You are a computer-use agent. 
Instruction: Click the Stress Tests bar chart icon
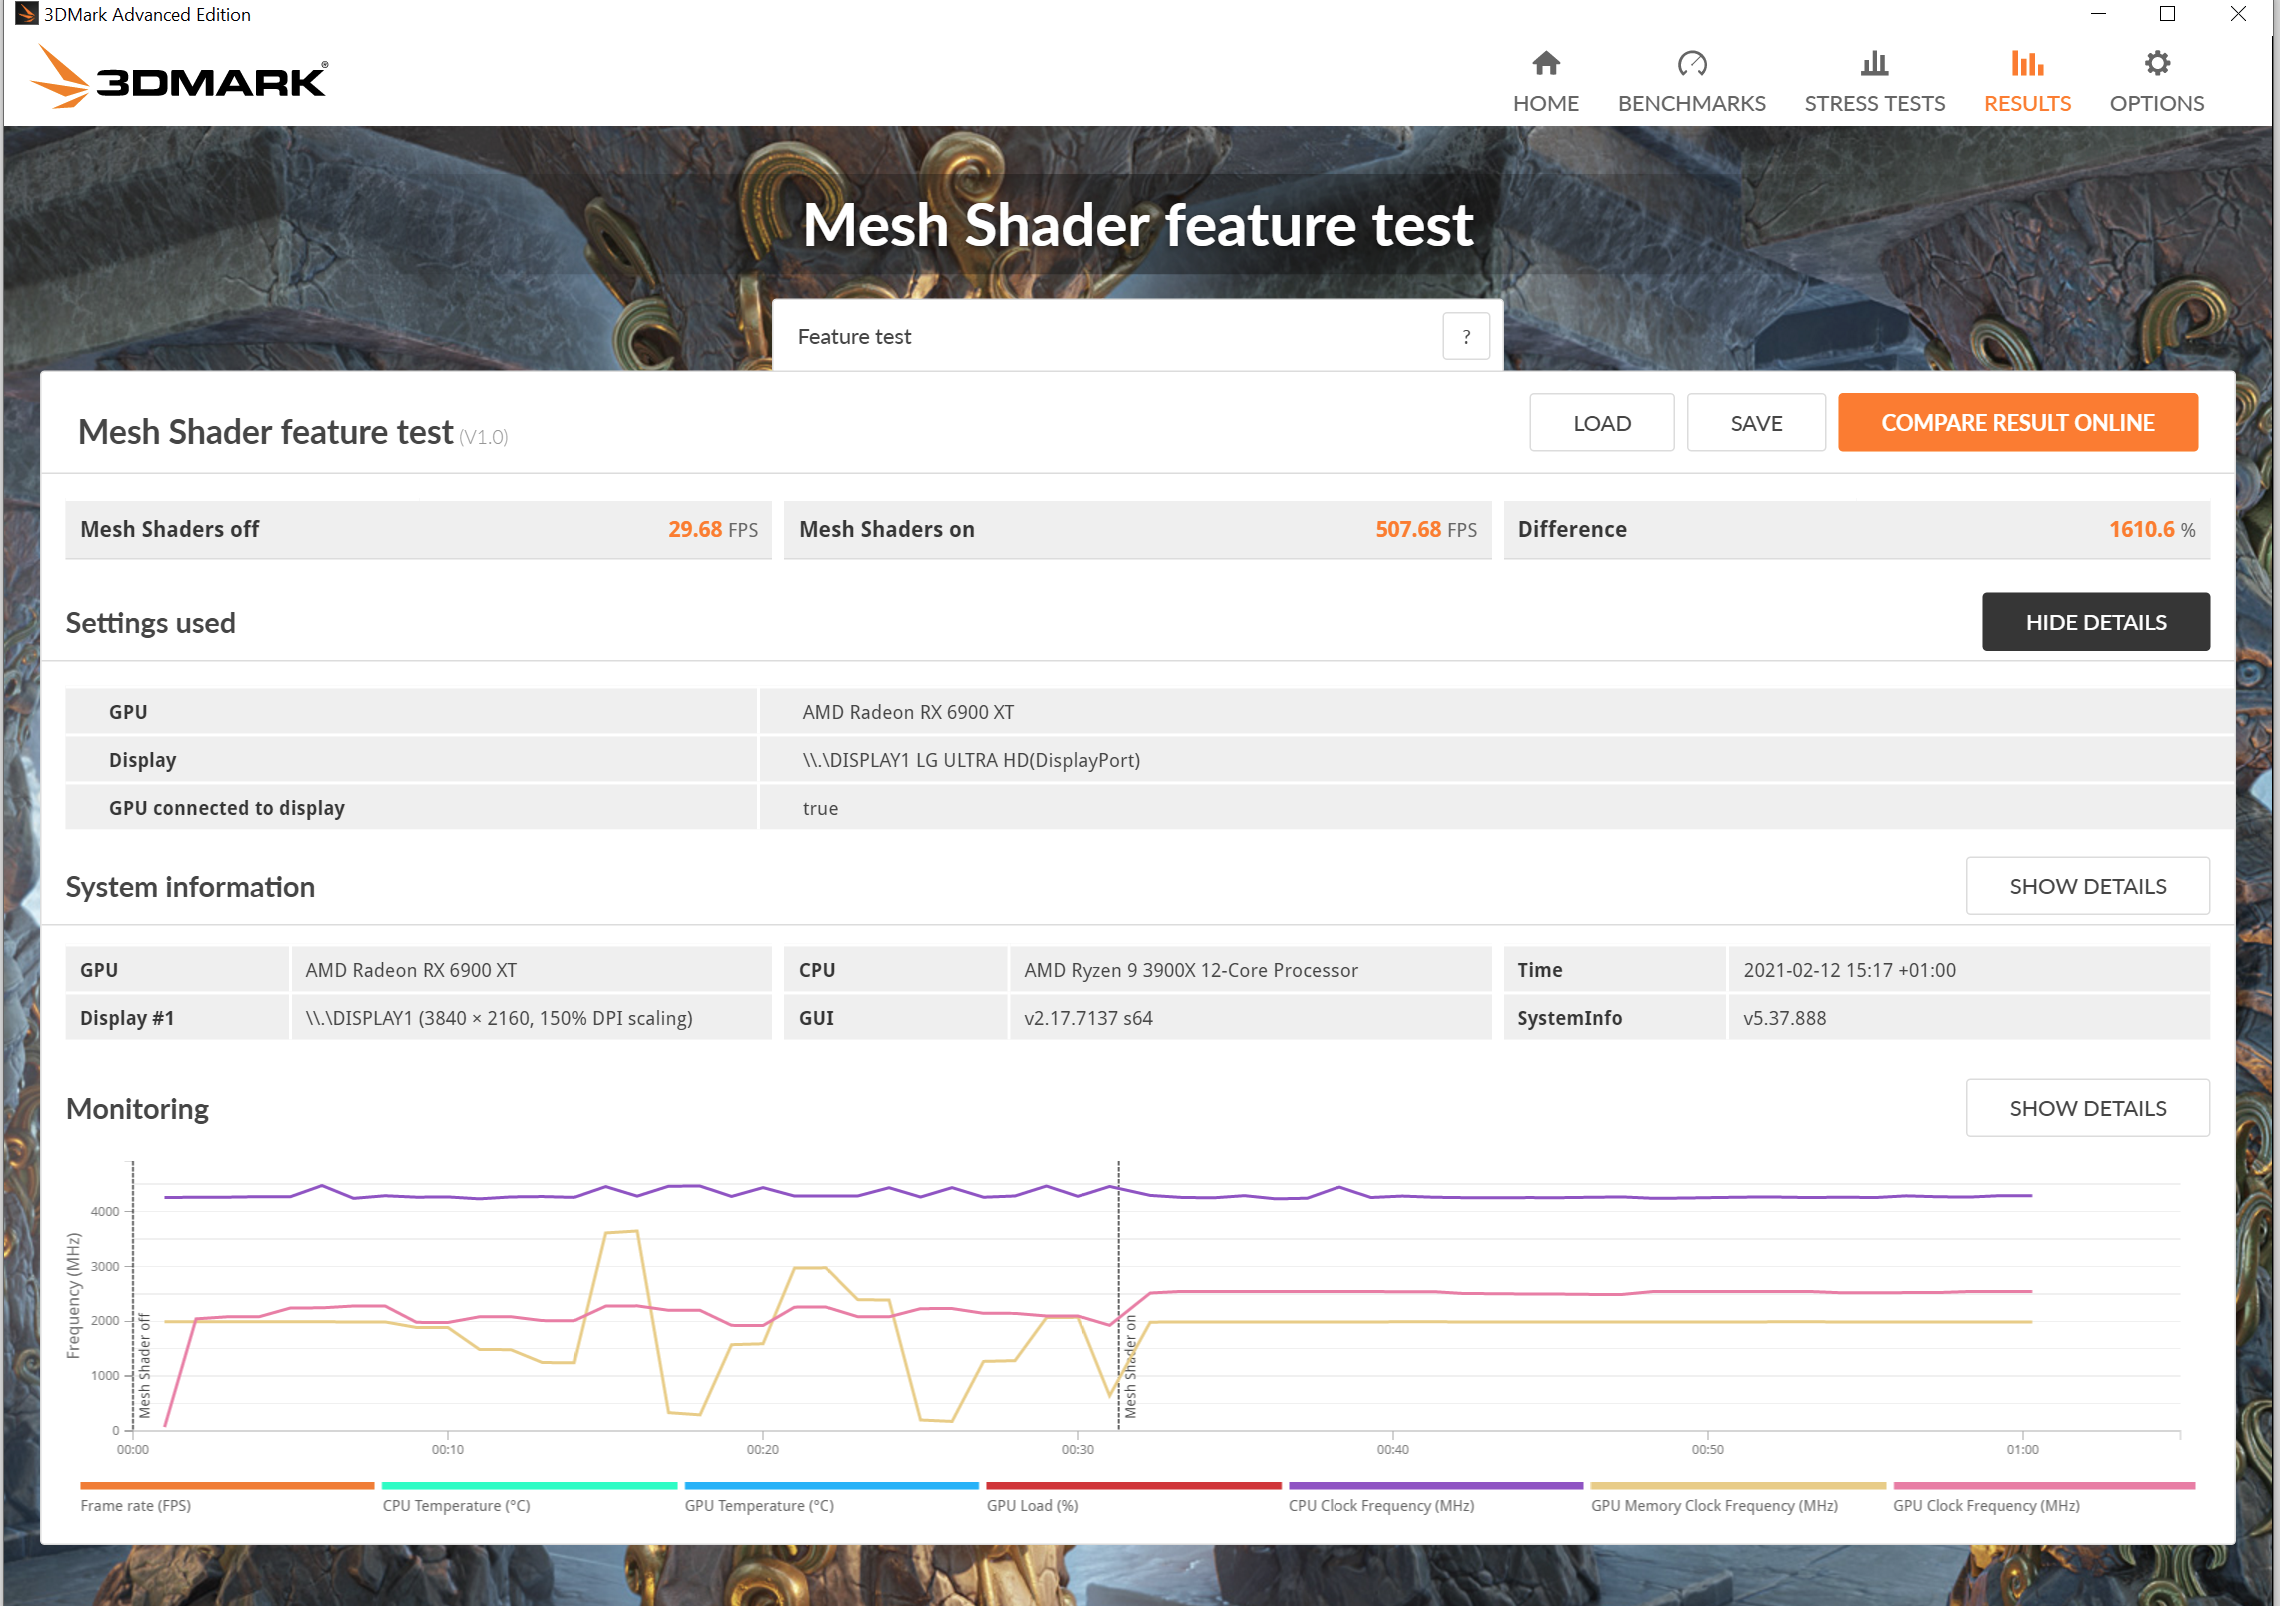click(x=1874, y=63)
